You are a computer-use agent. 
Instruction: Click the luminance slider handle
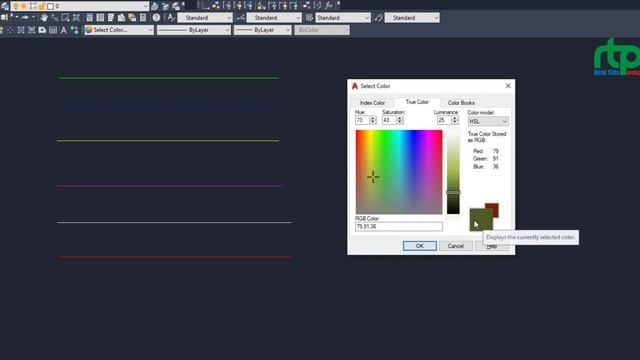(x=453, y=192)
